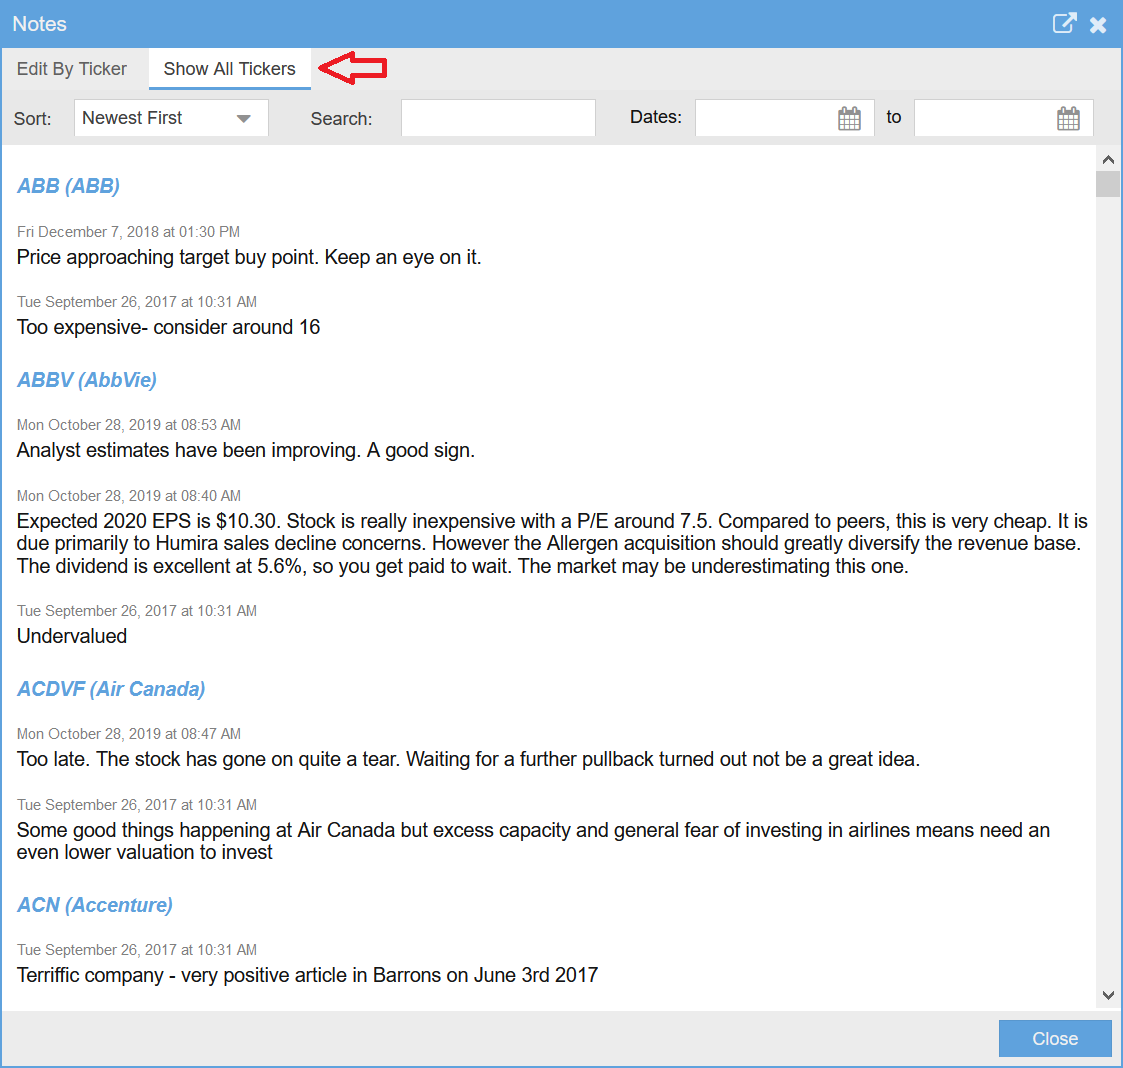Screen dimensions: 1123x1068
Task: Click the 'Dates:' label
Action: pyautogui.click(x=655, y=117)
